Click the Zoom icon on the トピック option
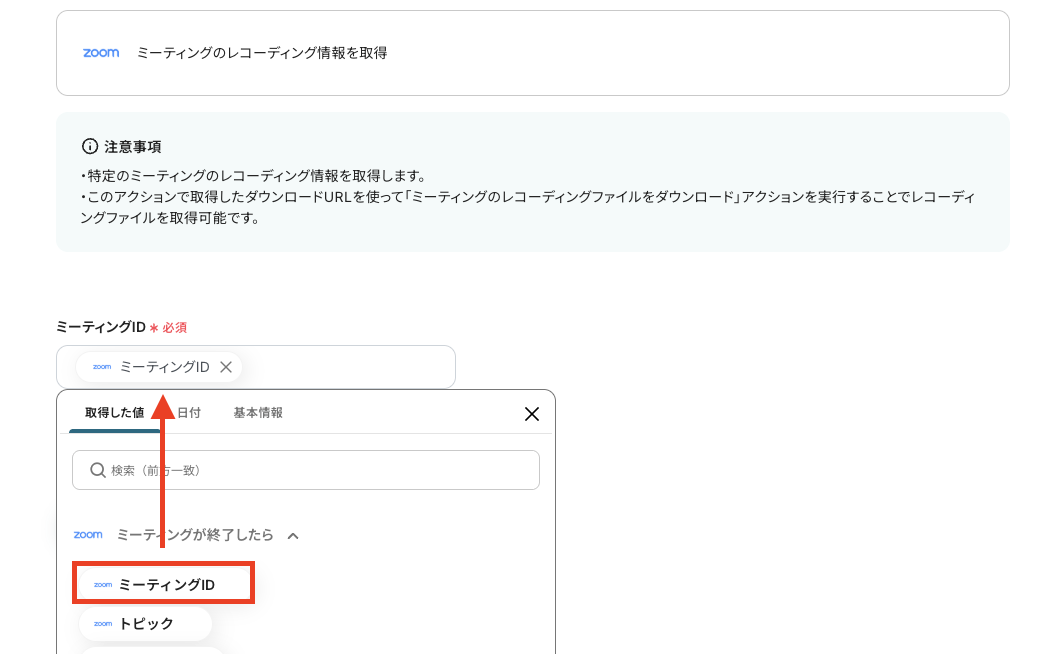 pos(103,623)
